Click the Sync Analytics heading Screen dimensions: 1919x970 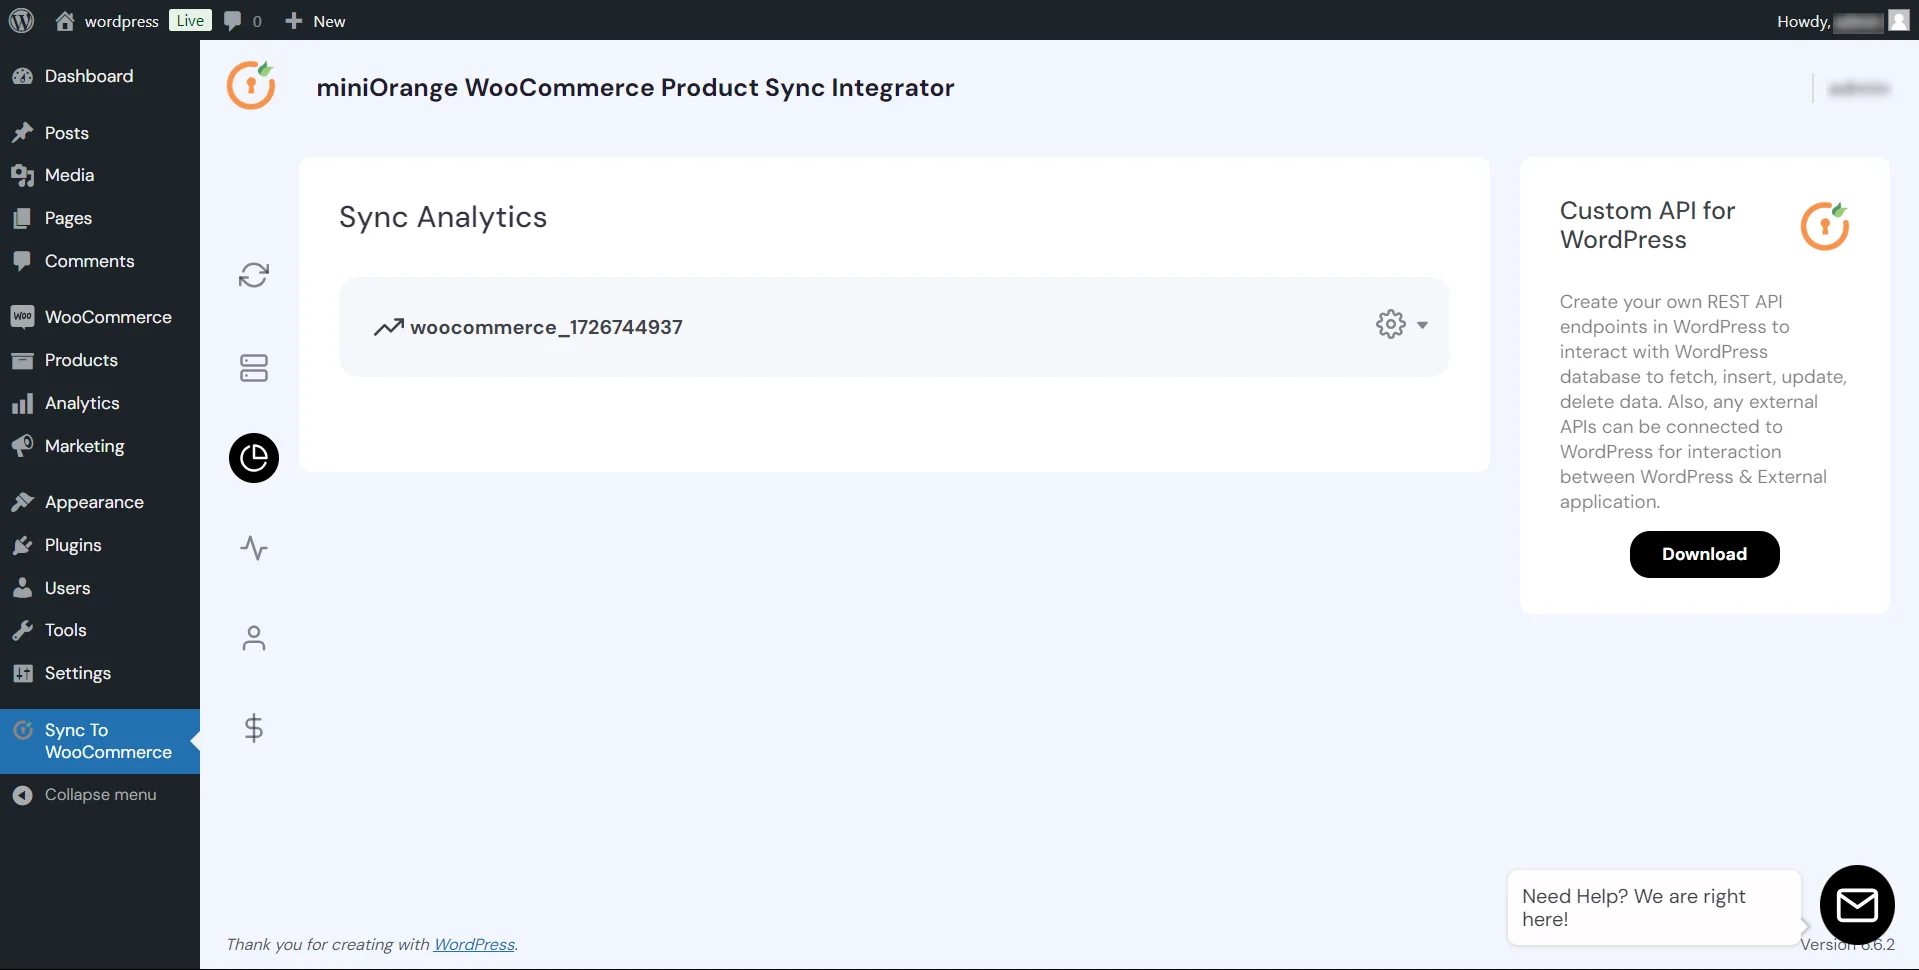443,217
